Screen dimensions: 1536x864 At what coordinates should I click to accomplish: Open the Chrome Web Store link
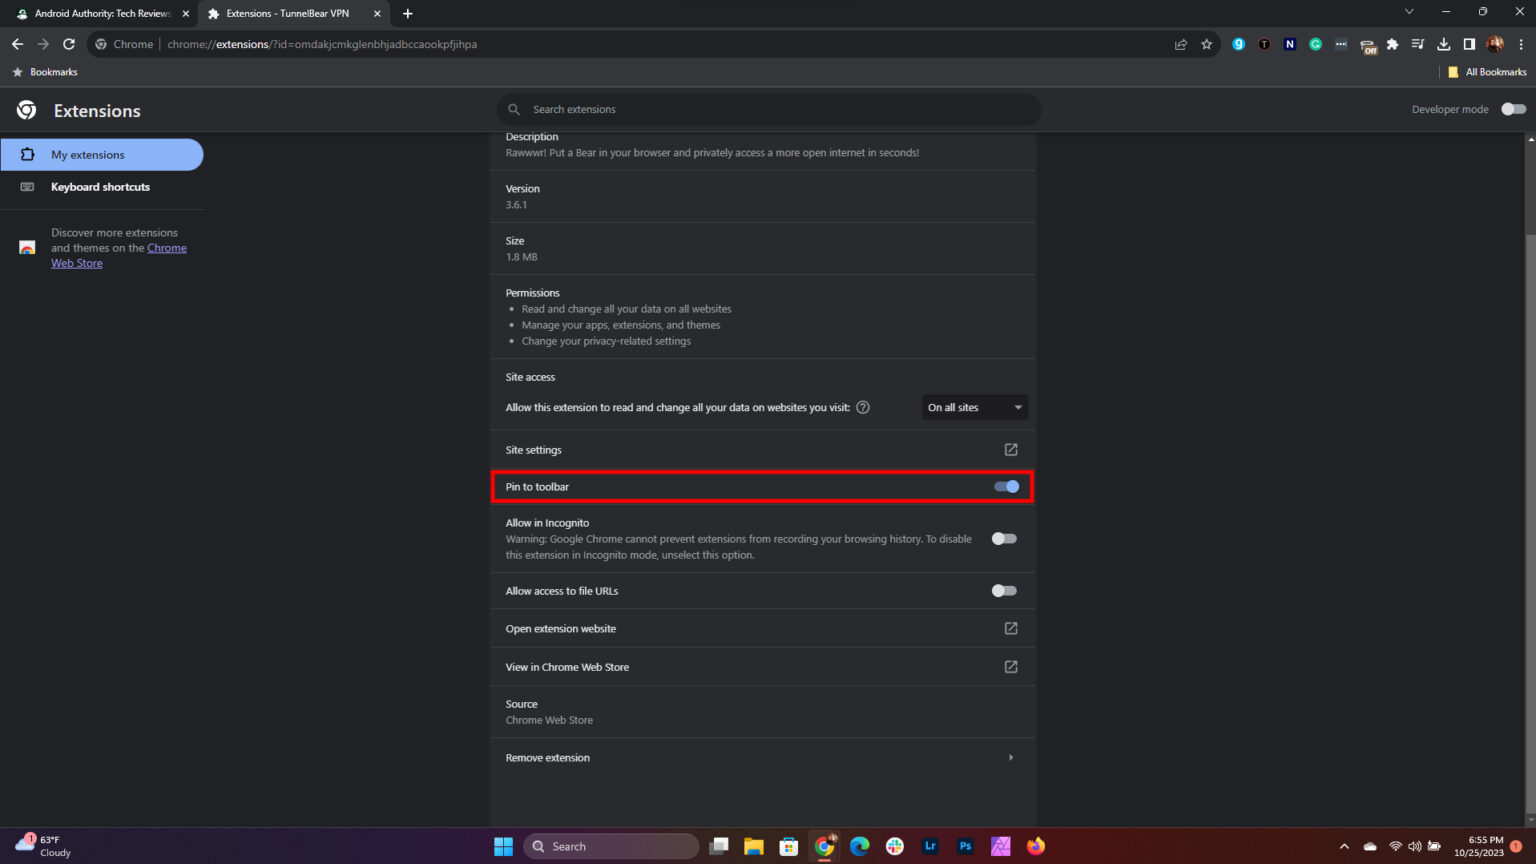(x=167, y=247)
